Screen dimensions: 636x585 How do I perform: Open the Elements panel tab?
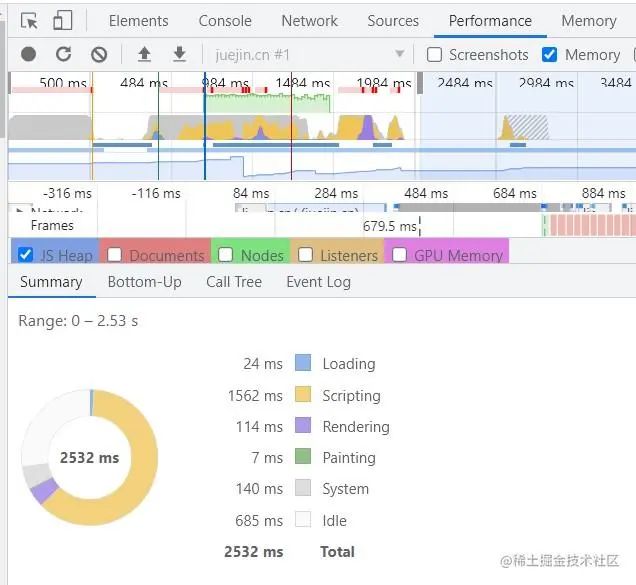pyautogui.click(x=138, y=21)
